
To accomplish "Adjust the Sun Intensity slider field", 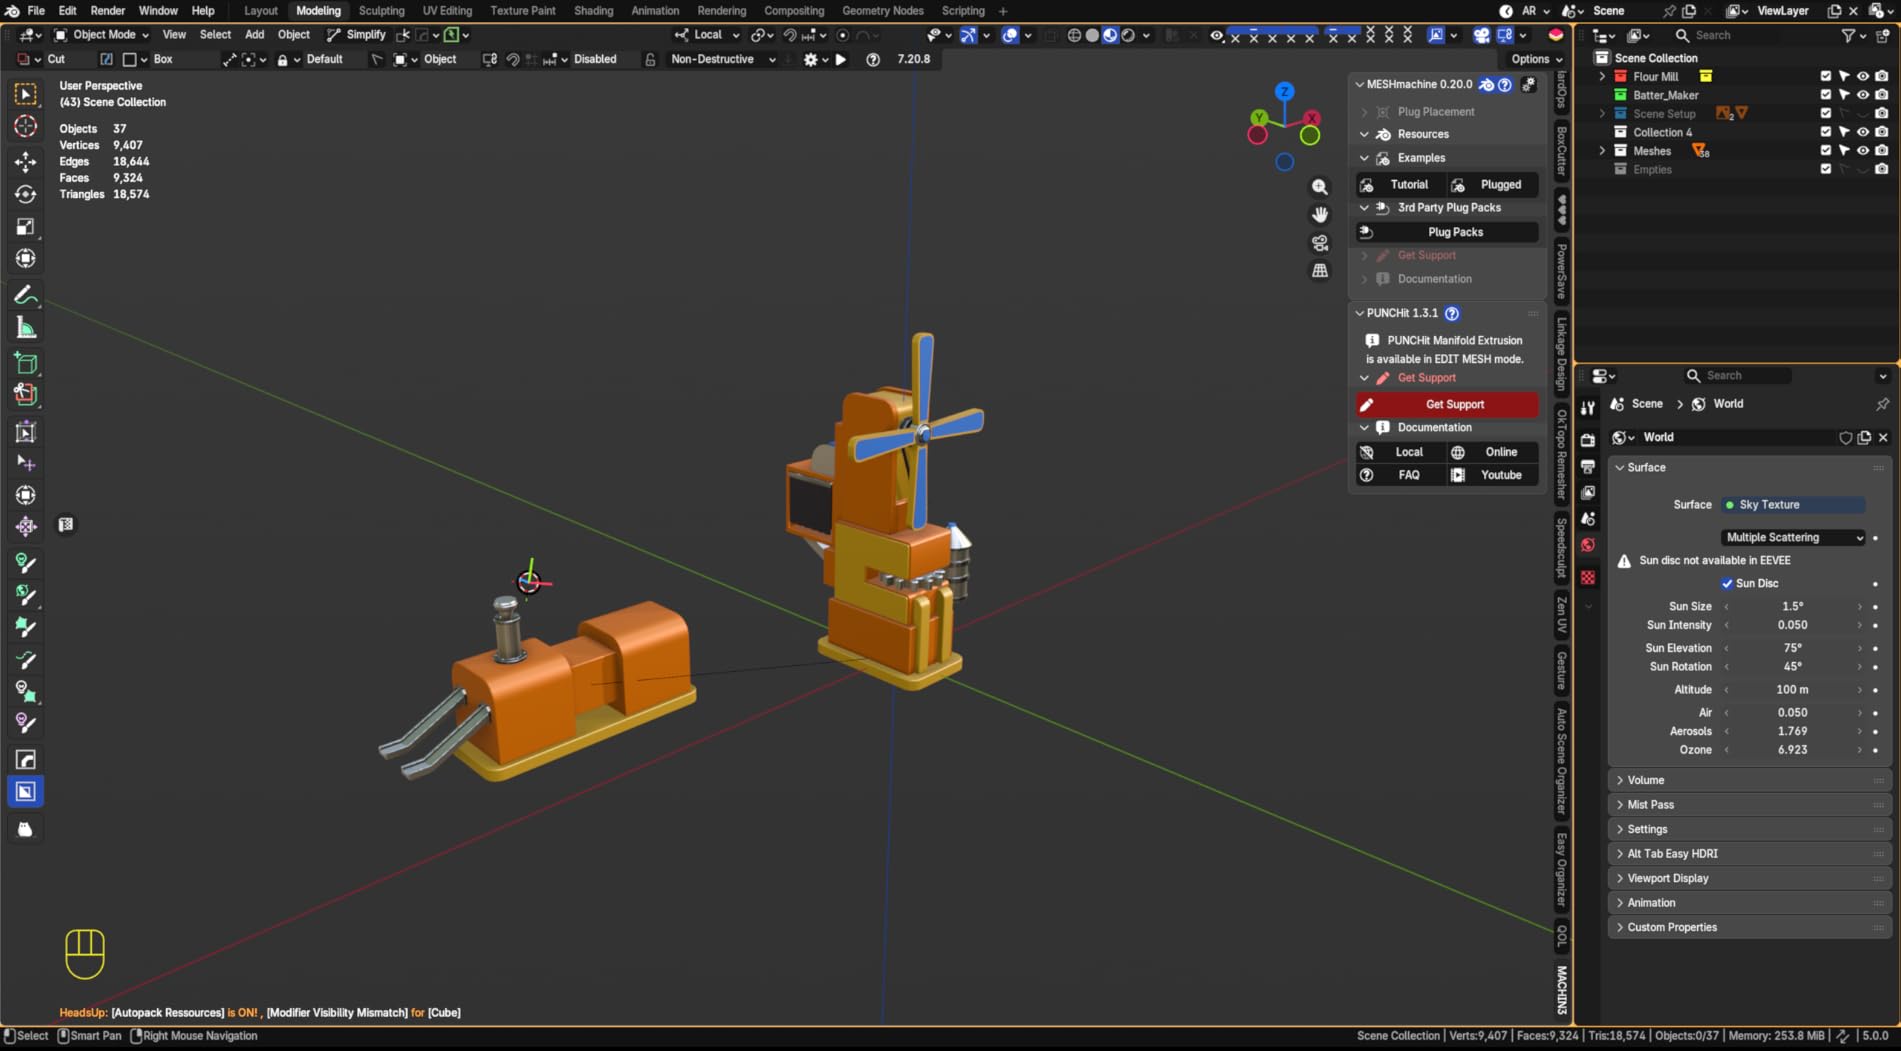I will tap(1793, 625).
